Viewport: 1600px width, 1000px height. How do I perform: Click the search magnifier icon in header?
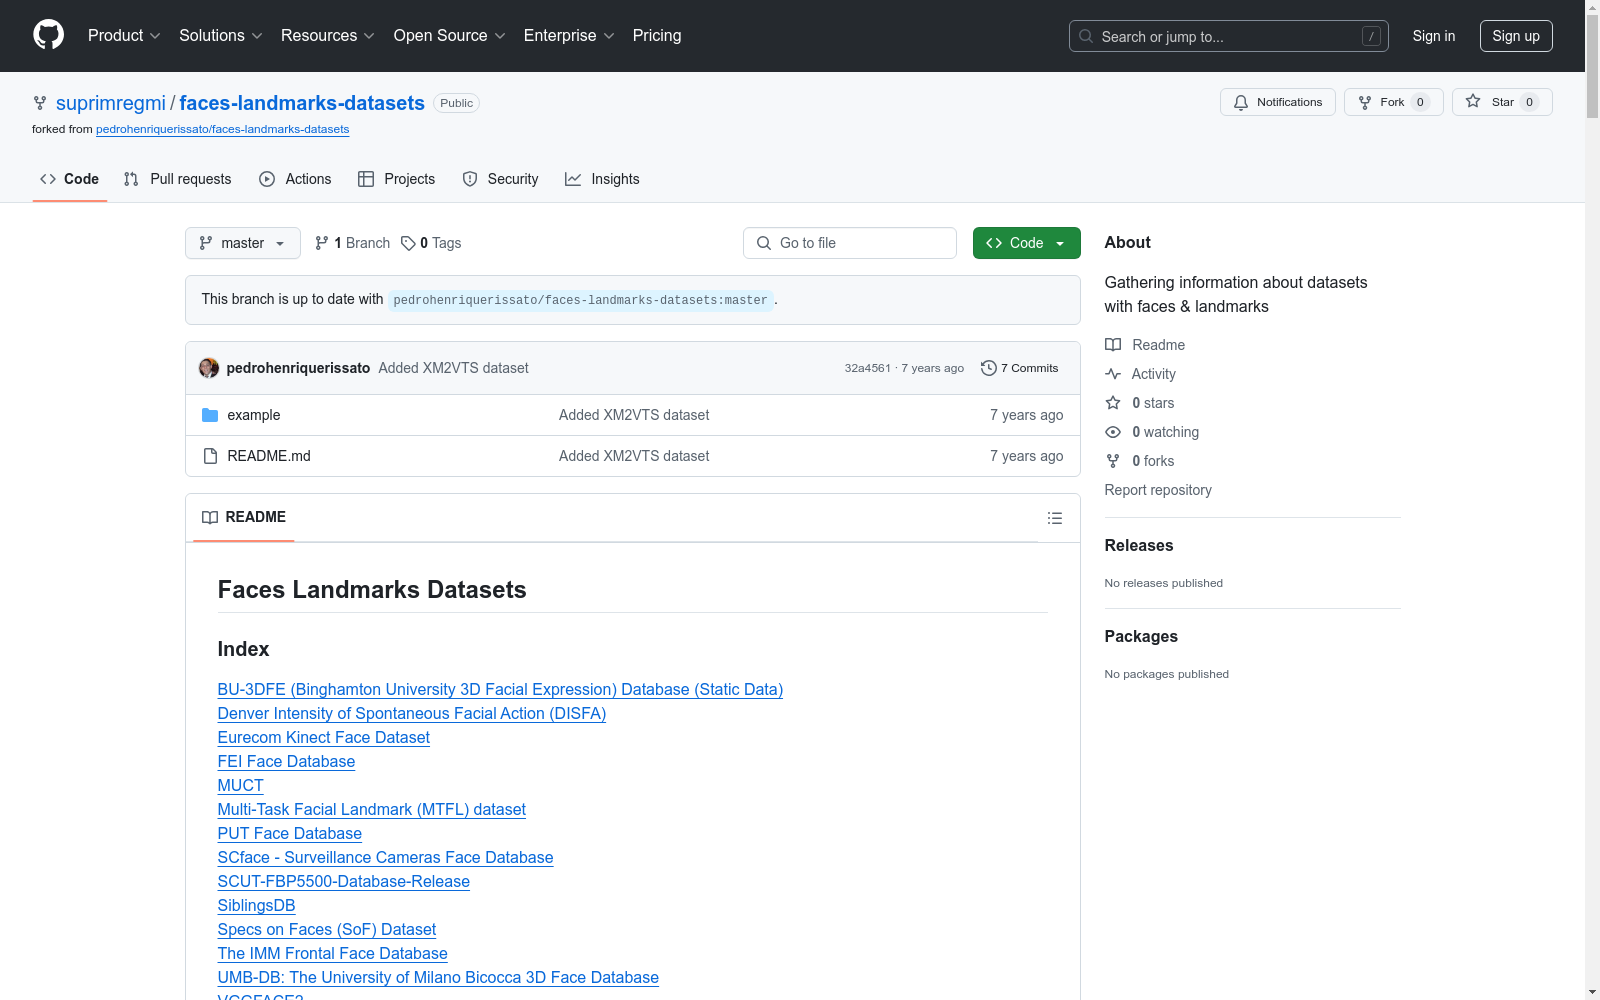point(1086,36)
